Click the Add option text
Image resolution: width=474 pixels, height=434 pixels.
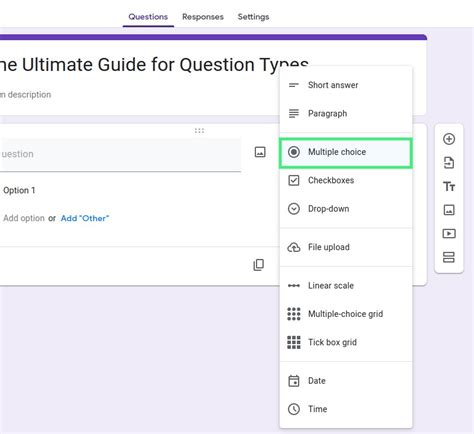coord(24,218)
